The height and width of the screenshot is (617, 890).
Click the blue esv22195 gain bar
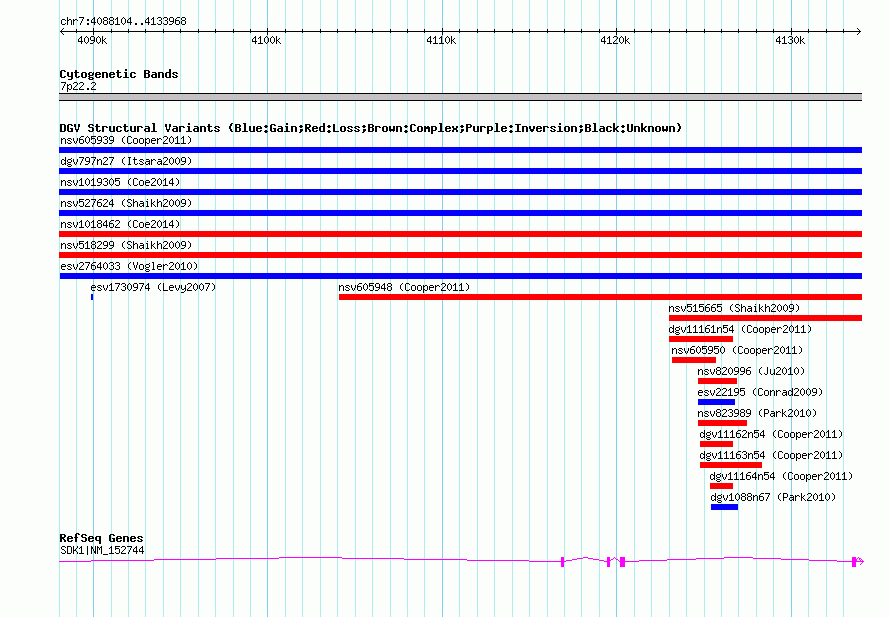click(x=716, y=402)
